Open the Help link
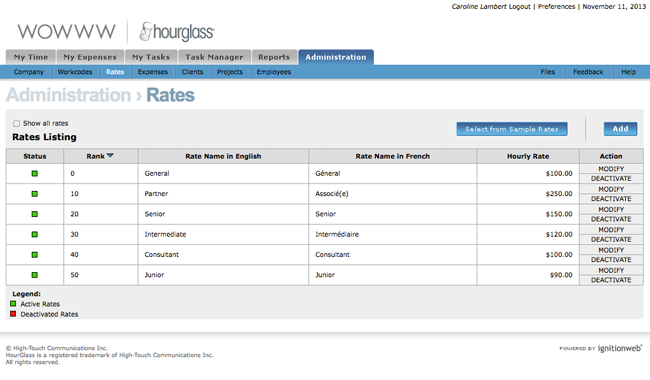 pos(628,72)
